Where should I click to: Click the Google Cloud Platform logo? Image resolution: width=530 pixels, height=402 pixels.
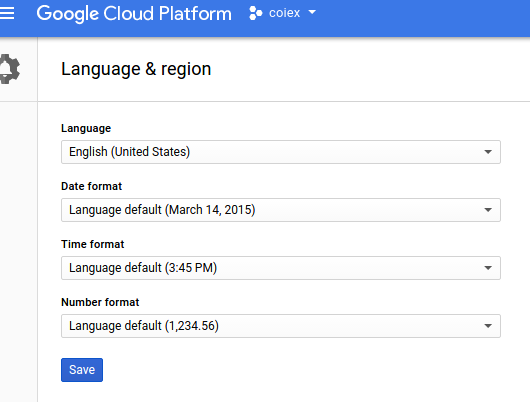[x=134, y=14]
